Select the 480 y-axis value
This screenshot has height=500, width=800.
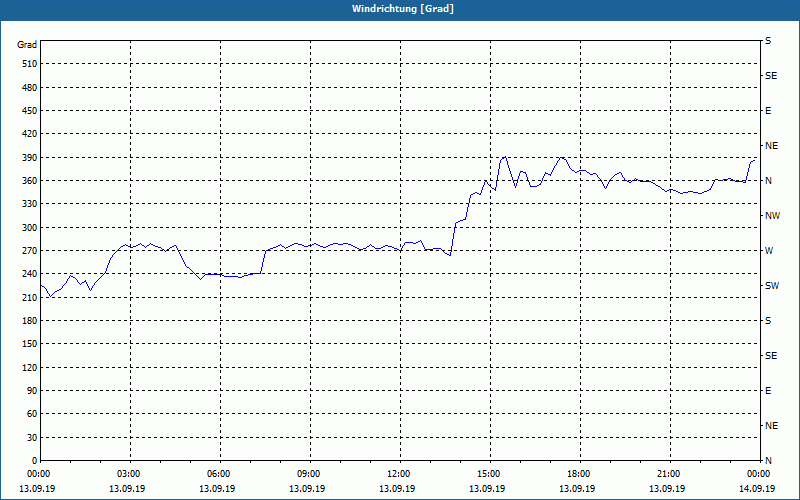pyautogui.click(x=30, y=88)
